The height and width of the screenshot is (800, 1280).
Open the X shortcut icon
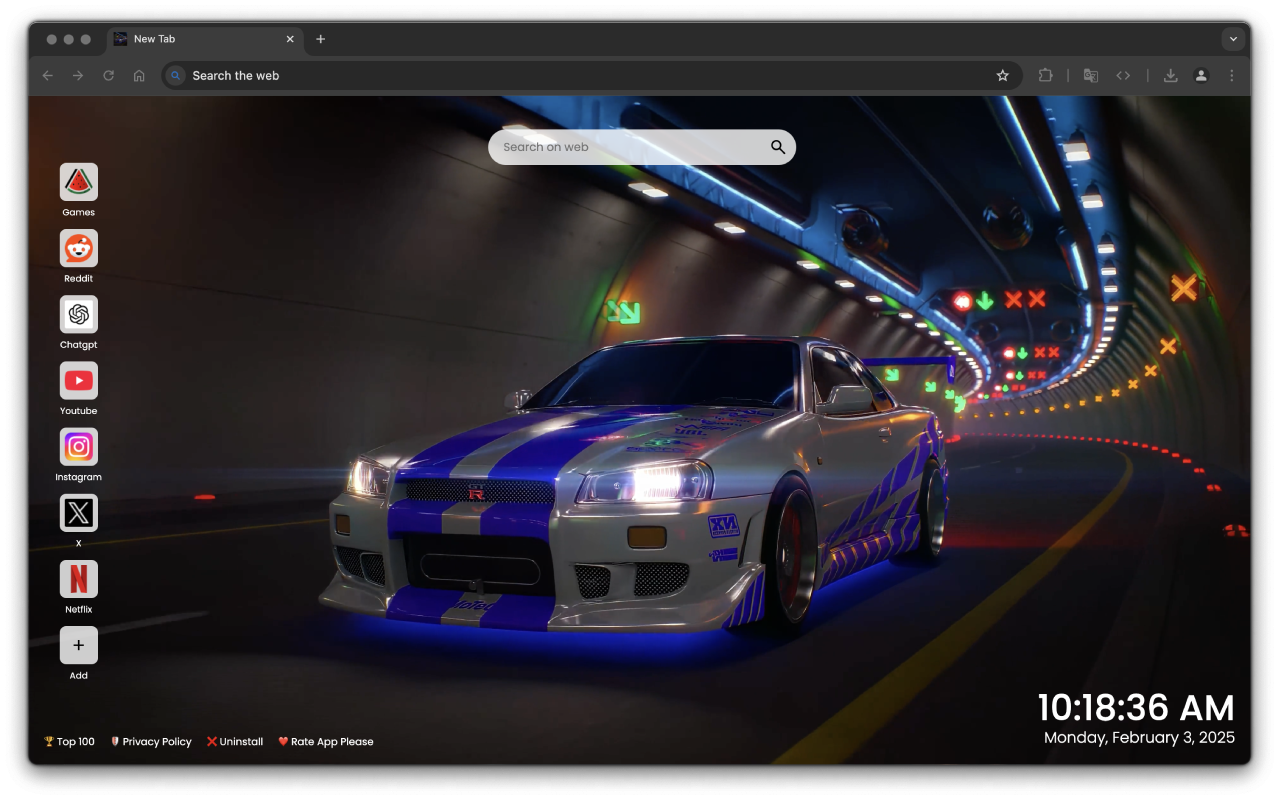(x=79, y=513)
